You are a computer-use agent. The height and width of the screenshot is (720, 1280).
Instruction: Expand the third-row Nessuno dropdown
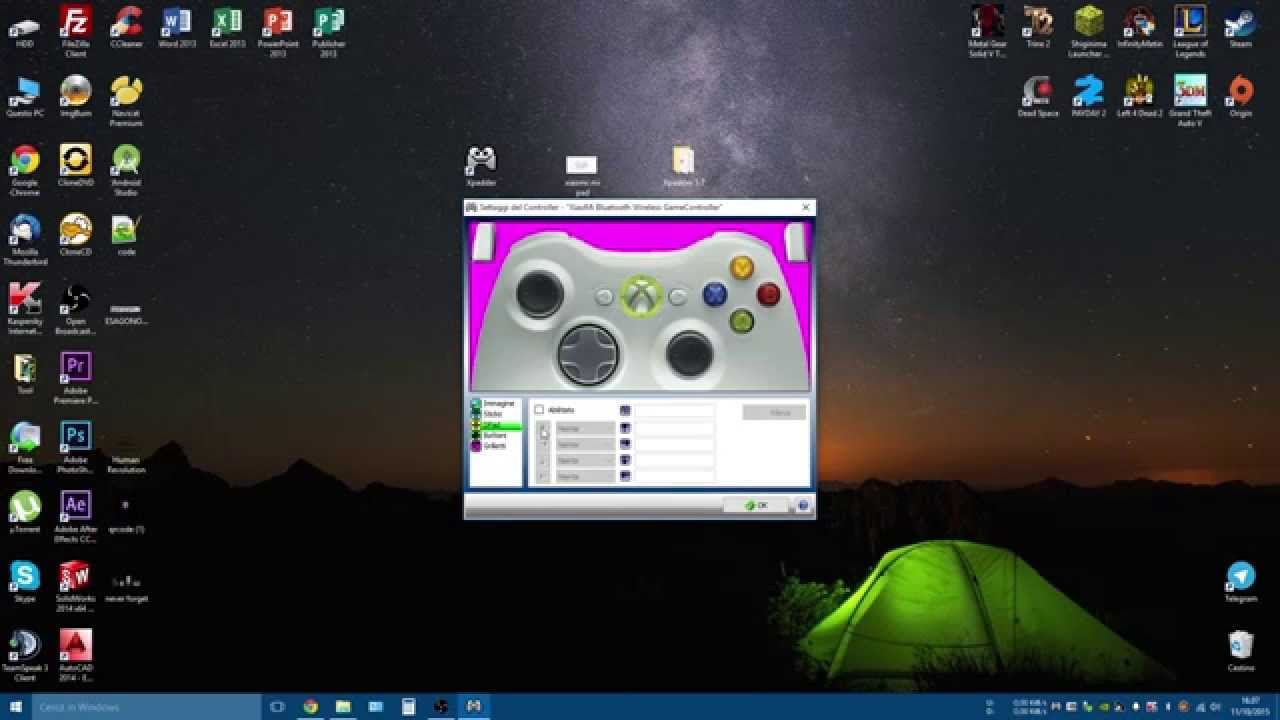[585, 460]
